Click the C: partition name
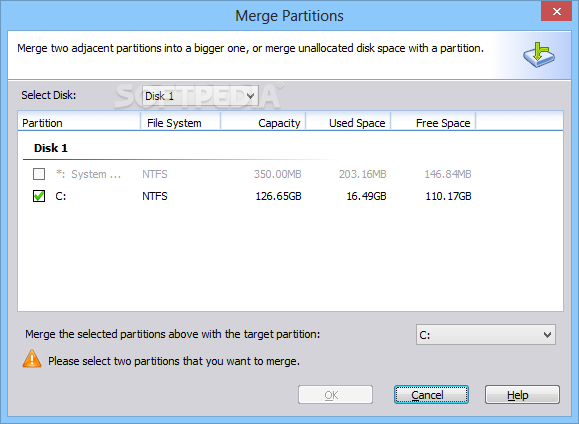Image resolution: width=579 pixels, height=424 pixels. point(61,196)
